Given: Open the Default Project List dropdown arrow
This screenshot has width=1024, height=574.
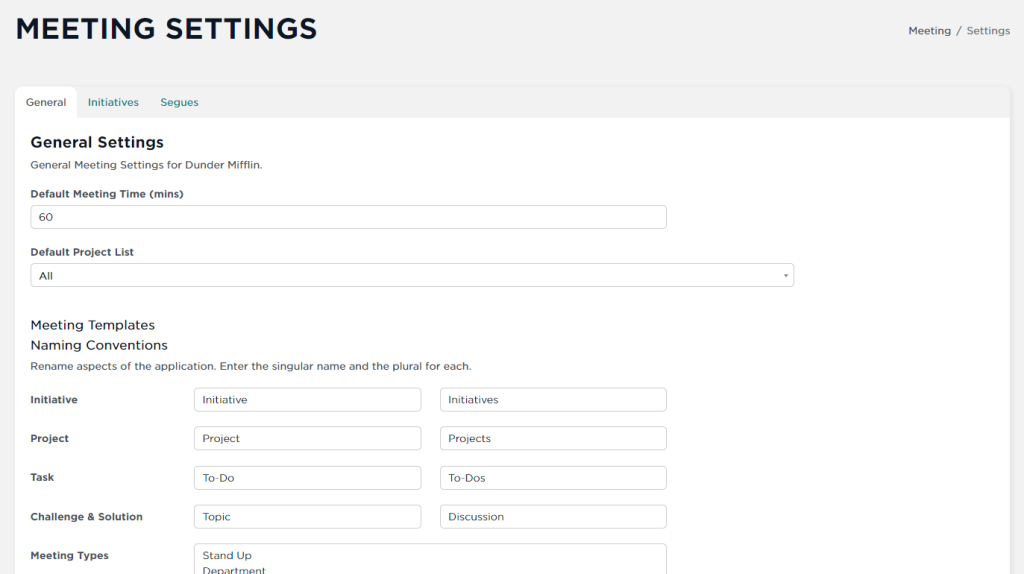Looking at the screenshot, I should coord(785,276).
